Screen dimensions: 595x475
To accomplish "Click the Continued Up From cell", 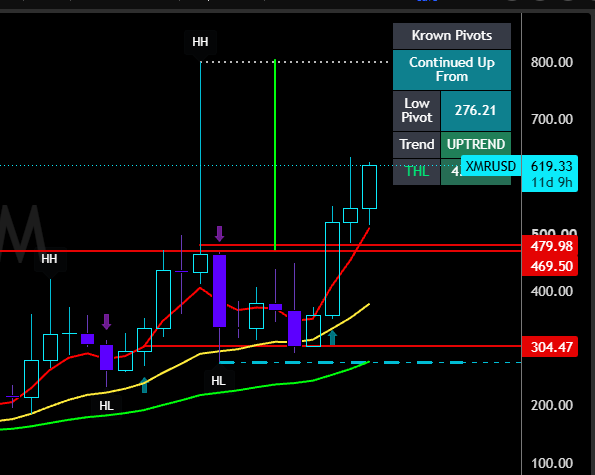I will [x=452, y=70].
